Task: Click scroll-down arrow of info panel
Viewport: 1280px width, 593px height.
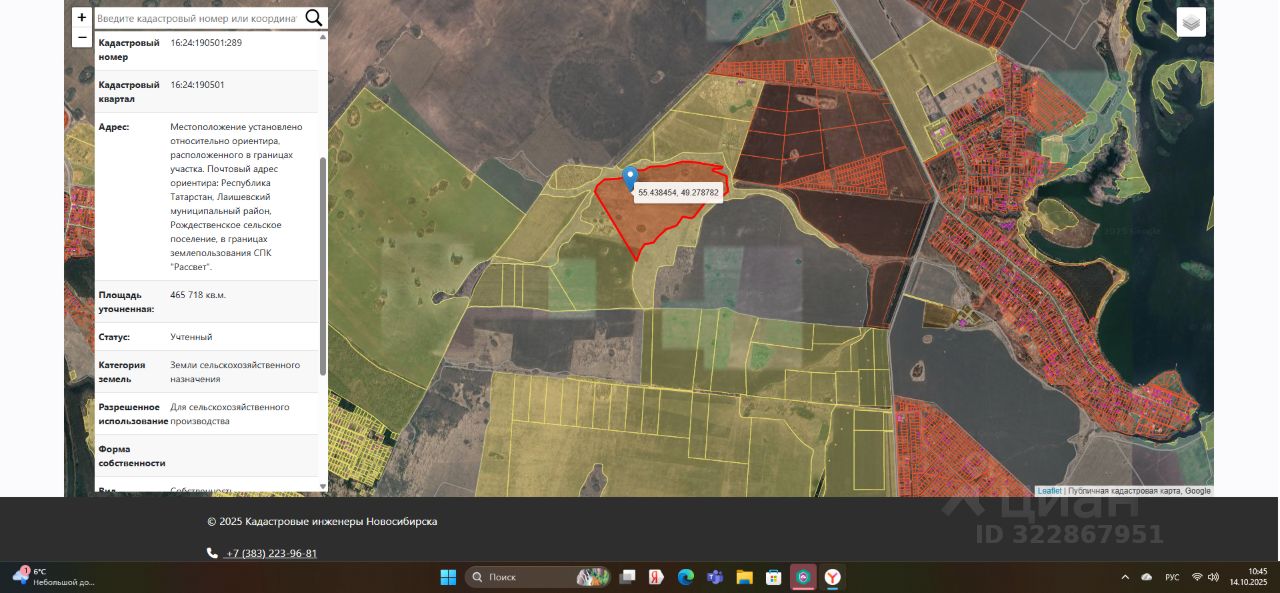Action: click(322, 486)
